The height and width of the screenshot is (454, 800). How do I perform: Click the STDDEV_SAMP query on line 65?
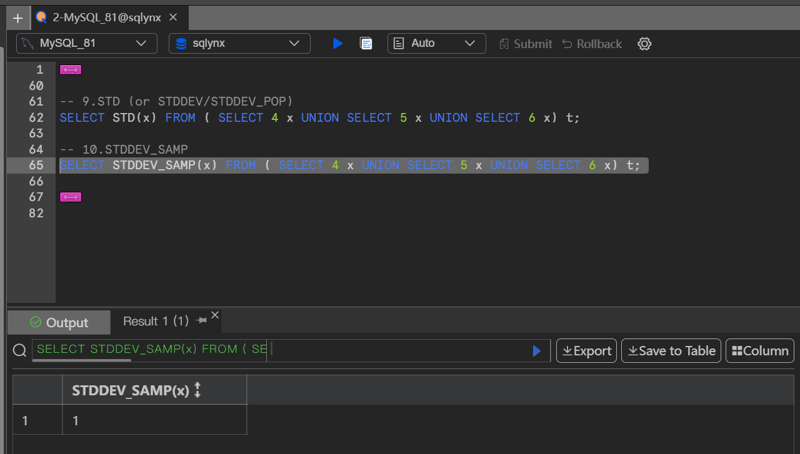(x=349, y=165)
